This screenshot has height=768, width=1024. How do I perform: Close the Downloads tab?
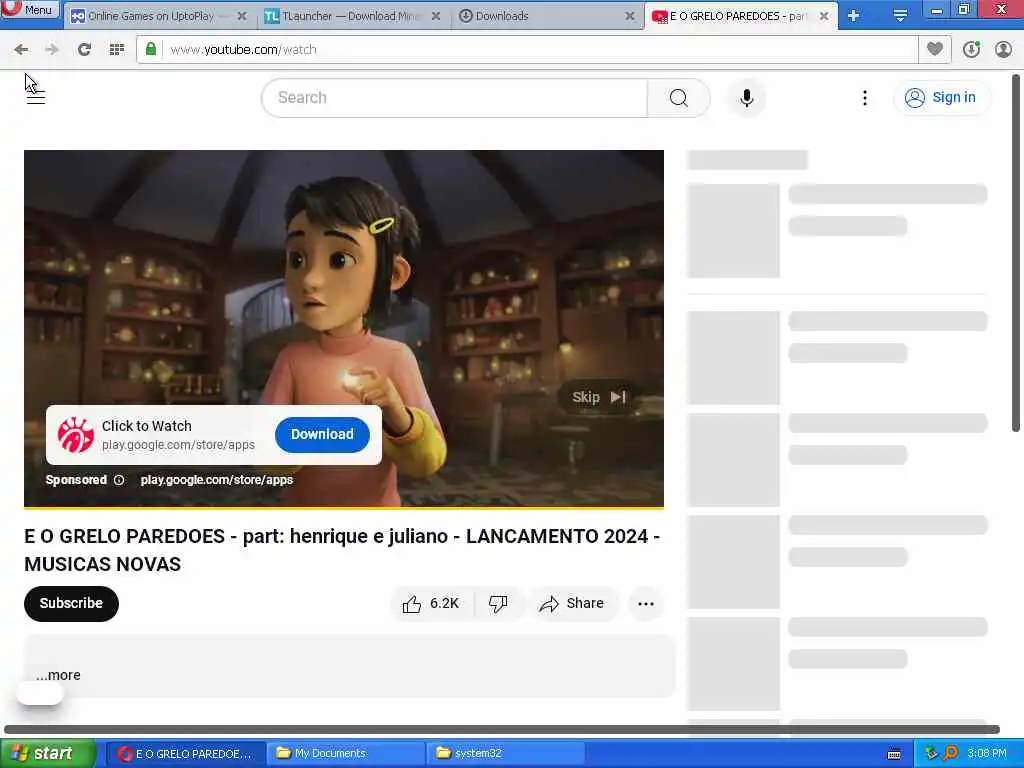(x=630, y=16)
